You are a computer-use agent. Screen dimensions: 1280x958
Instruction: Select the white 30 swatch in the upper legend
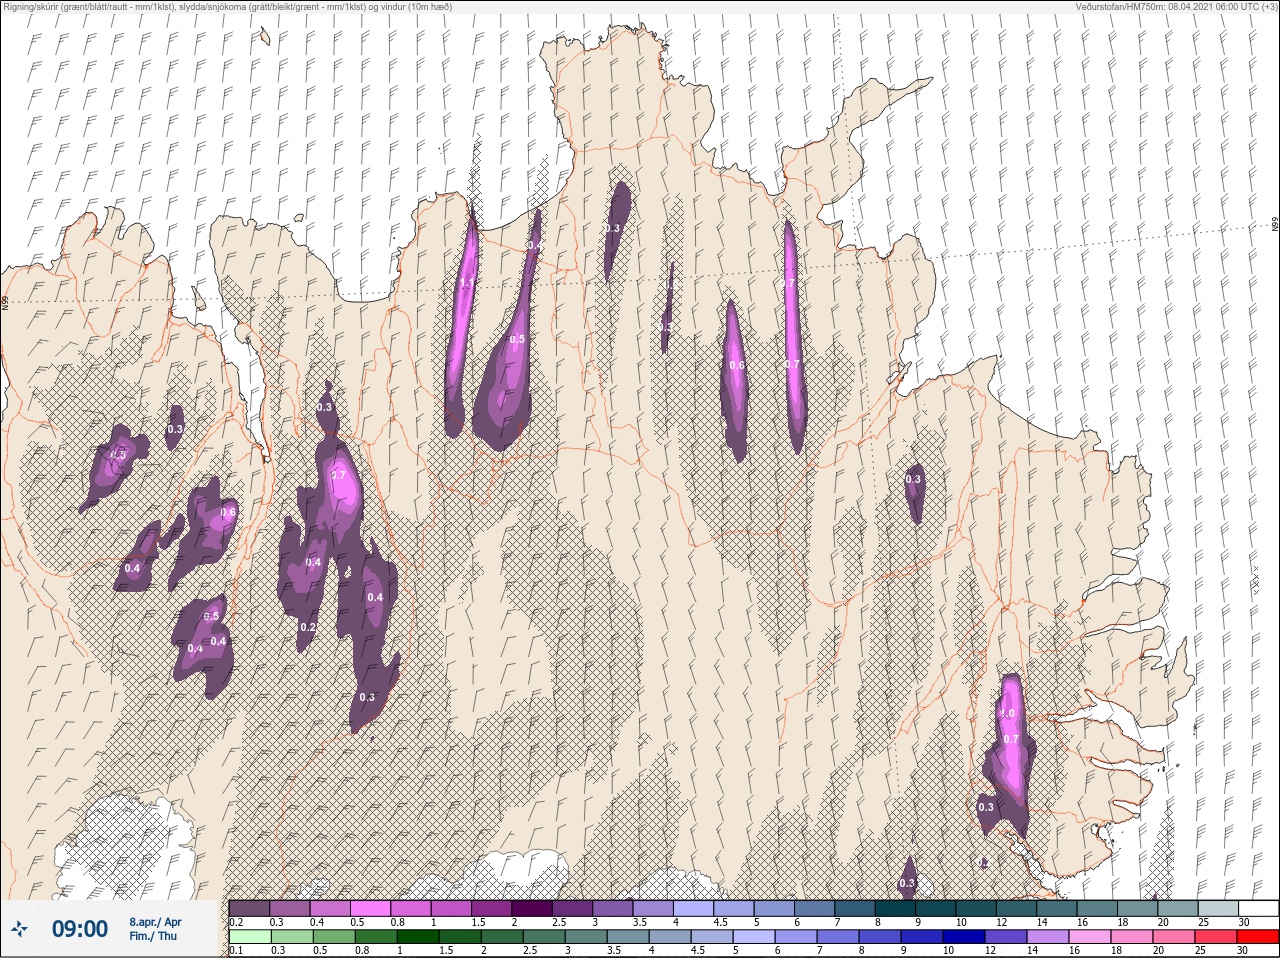(x=1258, y=908)
